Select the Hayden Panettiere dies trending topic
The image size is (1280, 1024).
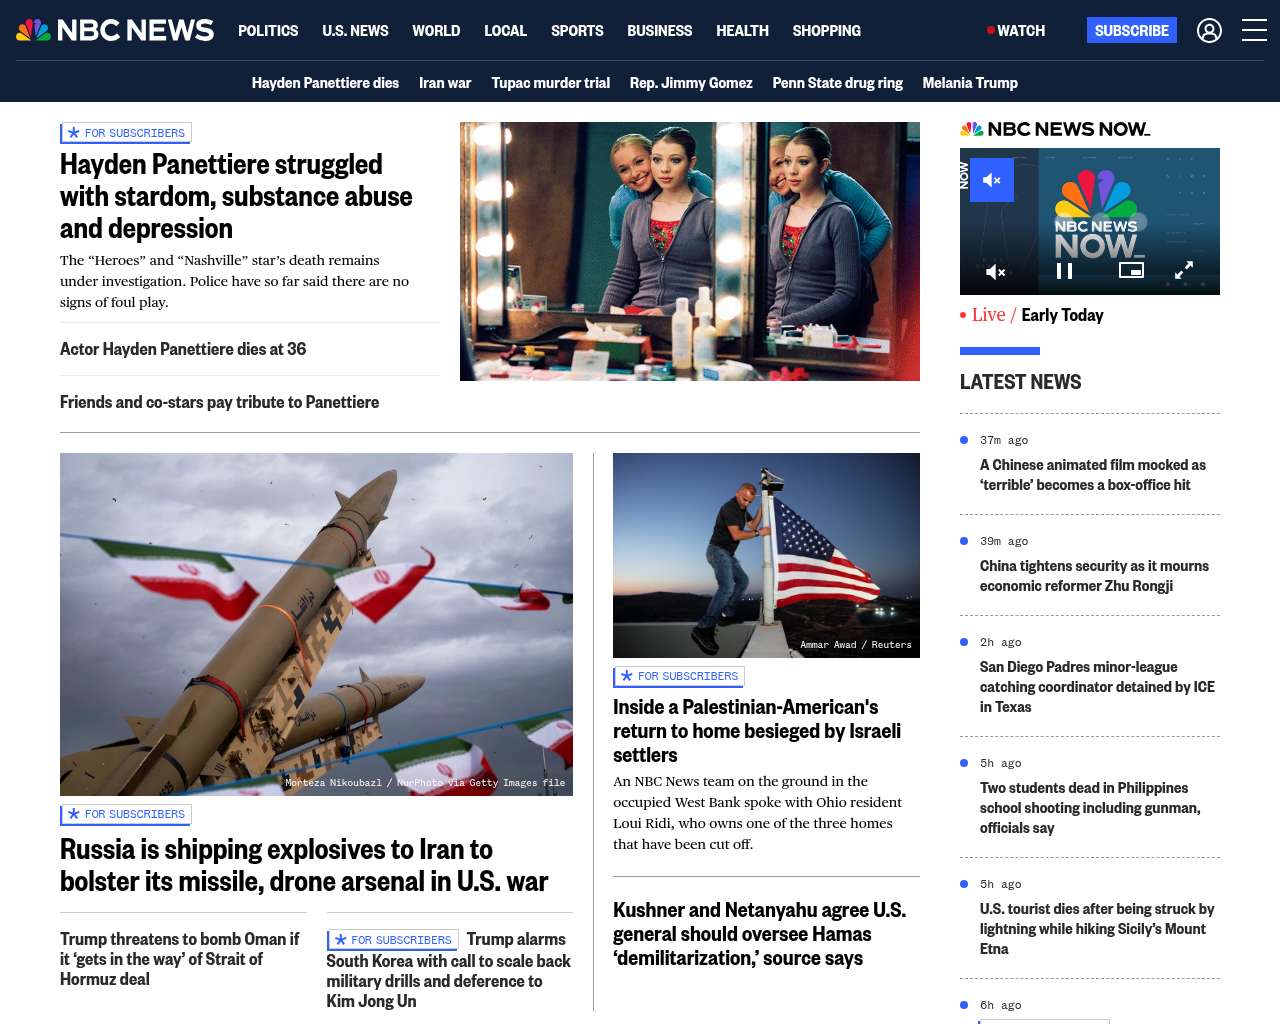(x=325, y=83)
